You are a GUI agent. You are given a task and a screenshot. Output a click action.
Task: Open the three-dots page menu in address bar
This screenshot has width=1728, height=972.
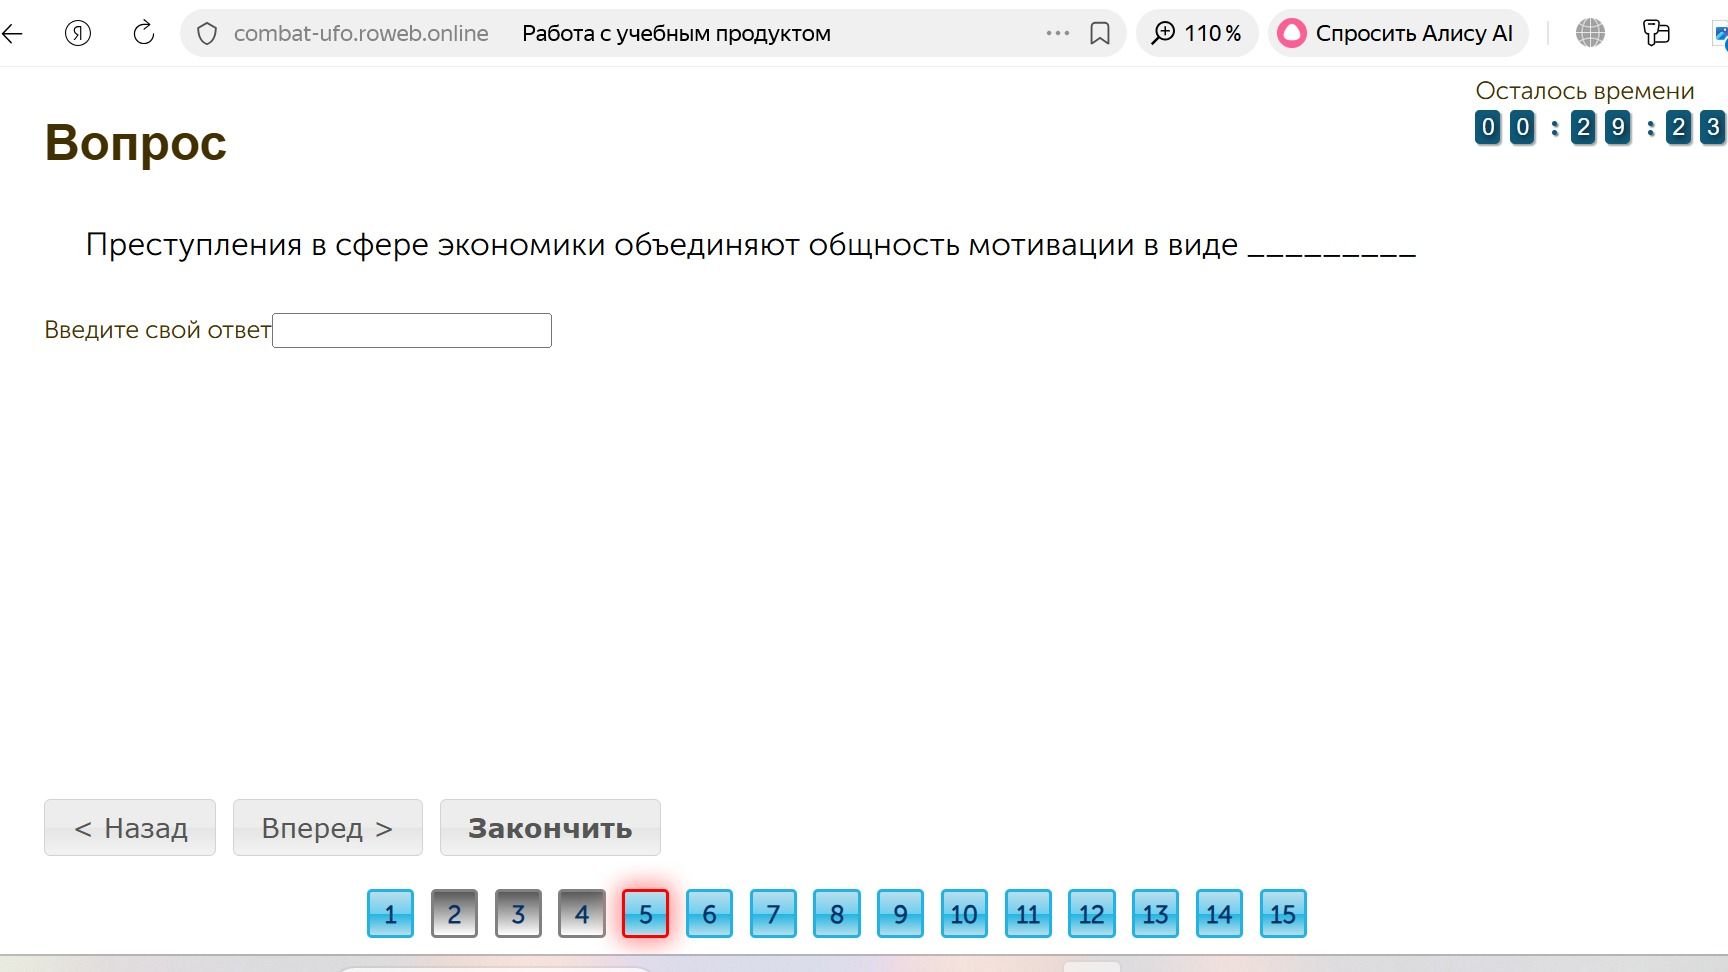[1058, 33]
